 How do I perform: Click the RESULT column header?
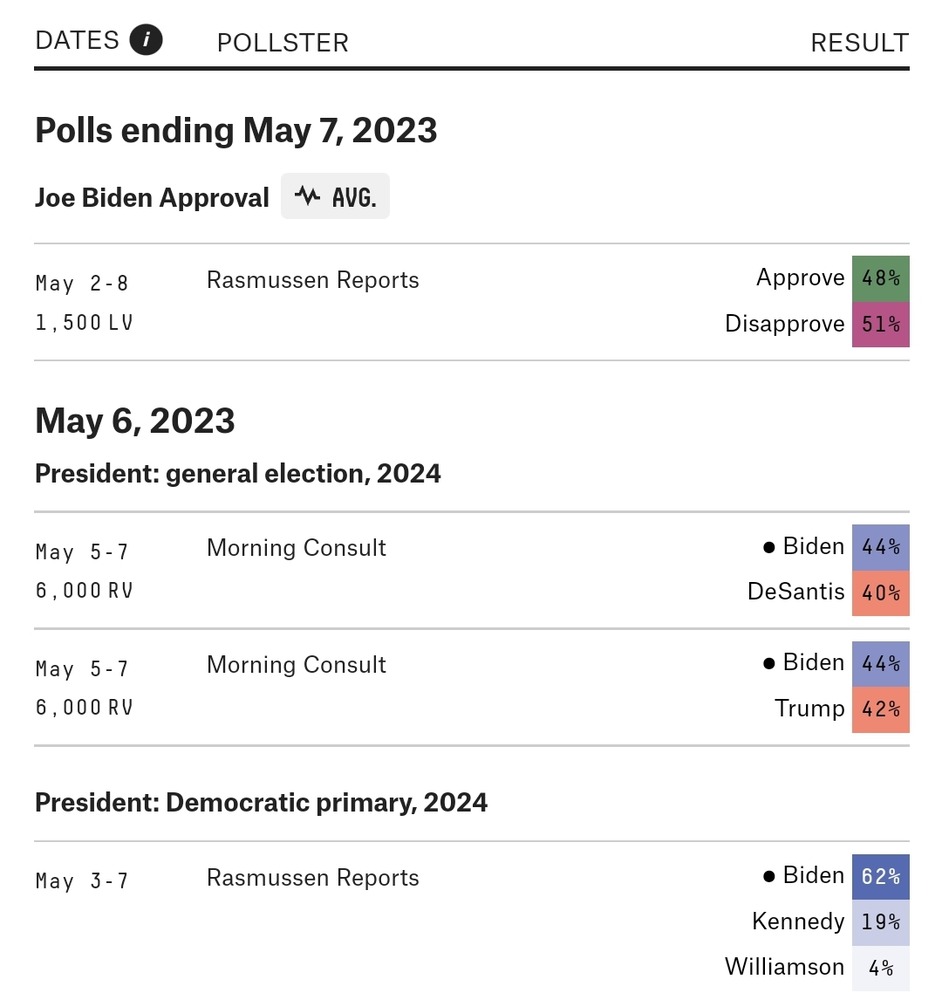(859, 43)
